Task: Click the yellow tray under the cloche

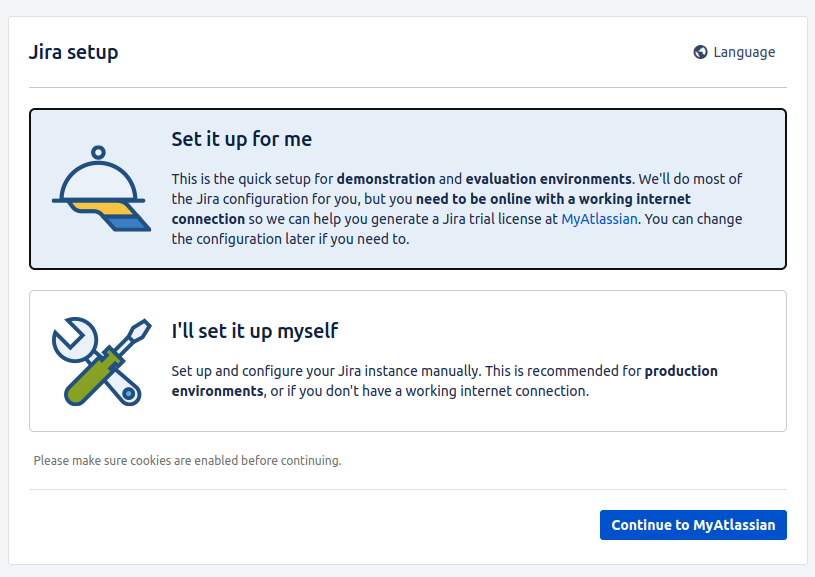Action: 101,208
